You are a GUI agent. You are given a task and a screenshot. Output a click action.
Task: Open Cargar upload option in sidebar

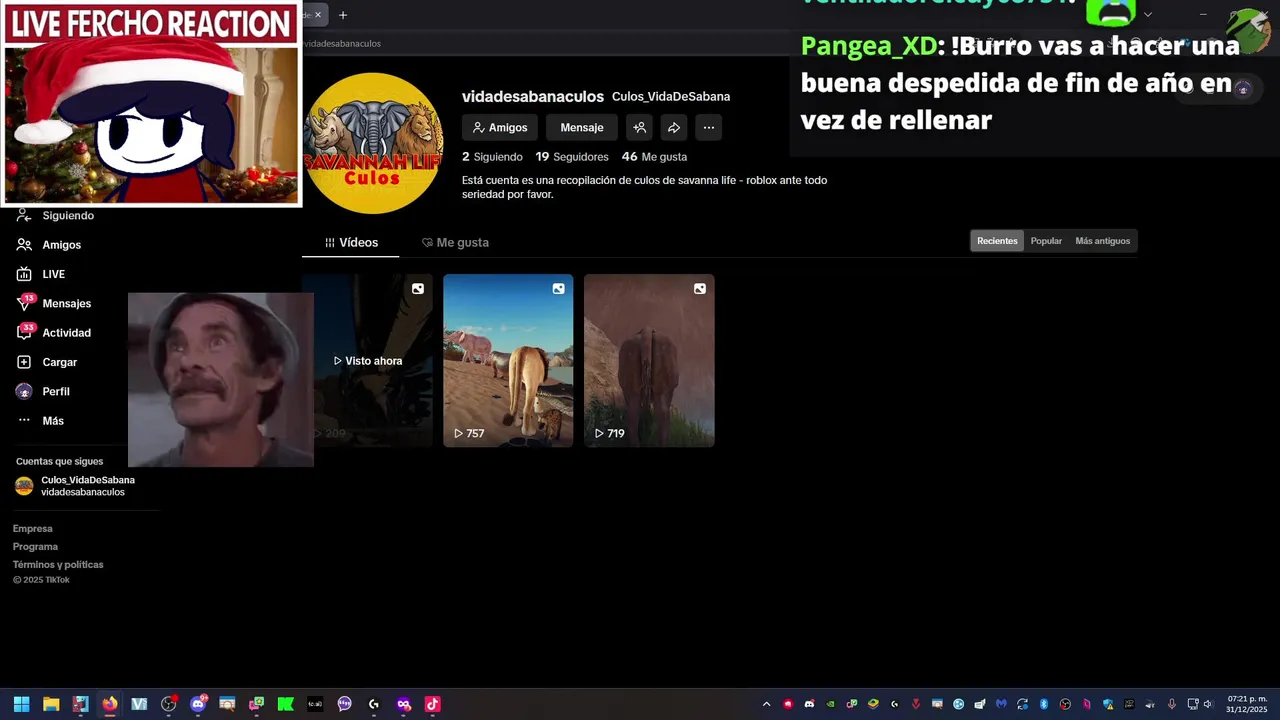pos(59,362)
